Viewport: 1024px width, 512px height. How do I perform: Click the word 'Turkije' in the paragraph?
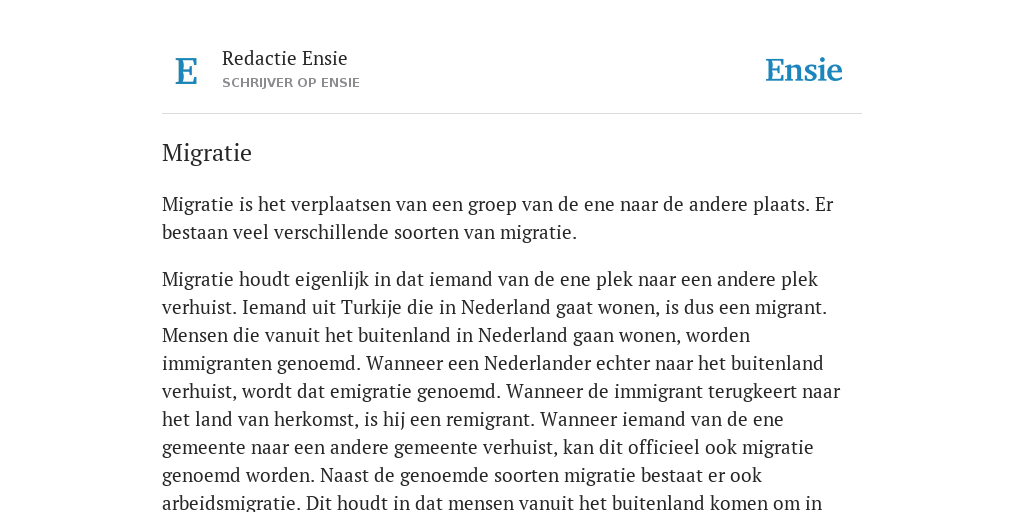pos(368,308)
